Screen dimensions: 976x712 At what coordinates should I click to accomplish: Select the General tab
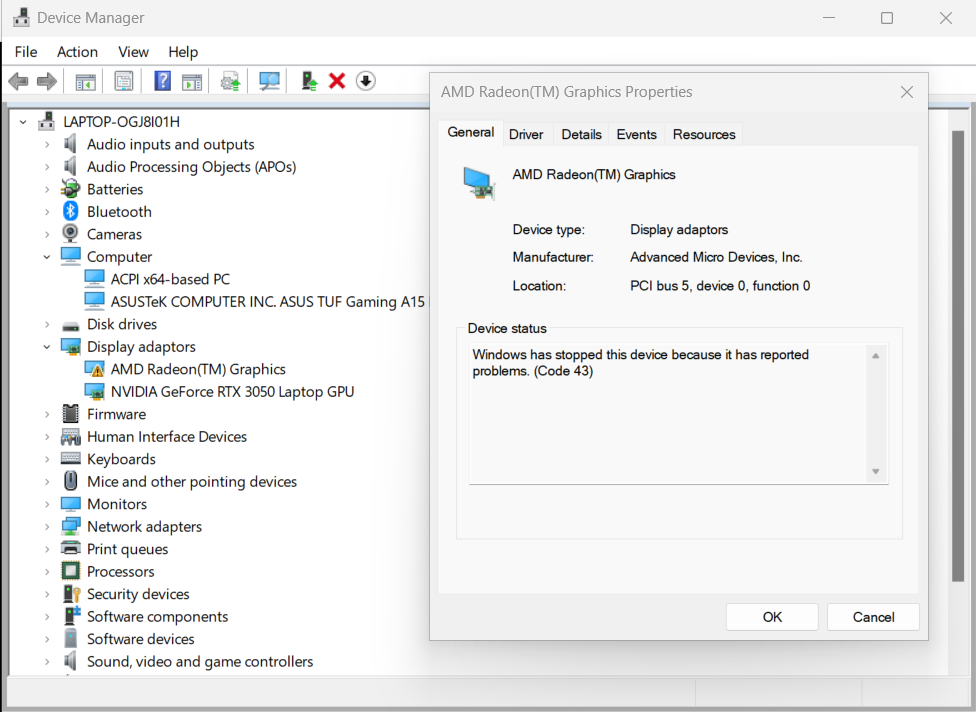point(471,133)
